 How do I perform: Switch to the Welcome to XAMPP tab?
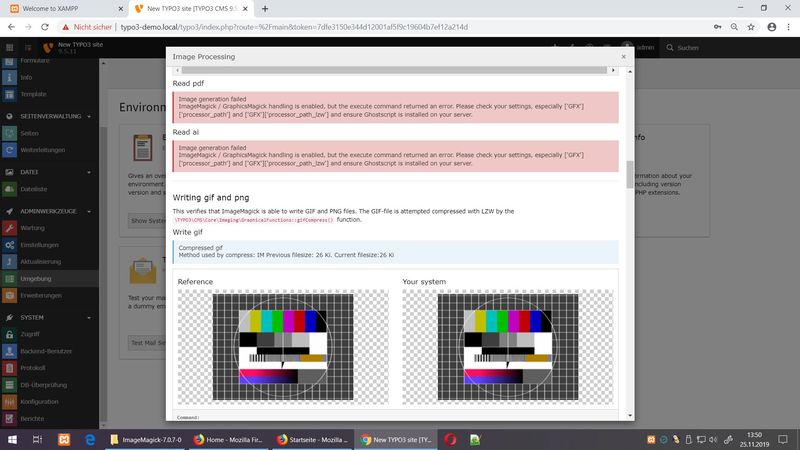[x=66, y=9]
